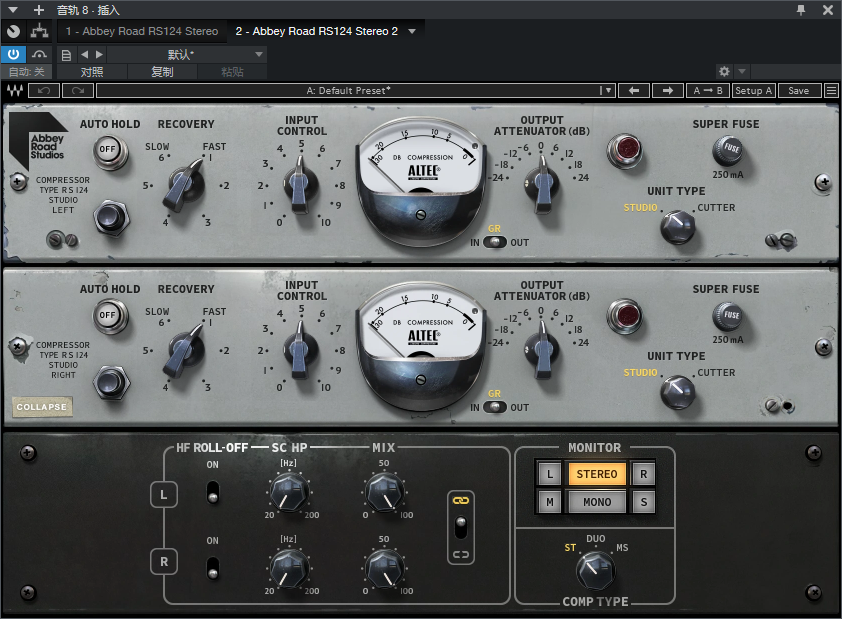Viewport: 842px width, 619px height.
Task: Monitor S side signal button
Action: tap(643, 502)
